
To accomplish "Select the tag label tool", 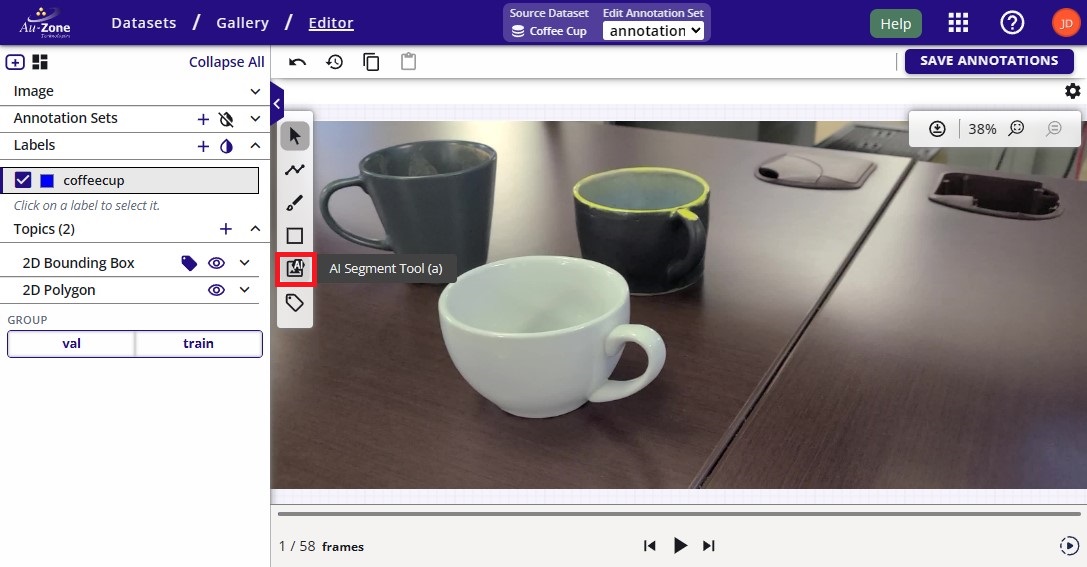I will pos(295,303).
